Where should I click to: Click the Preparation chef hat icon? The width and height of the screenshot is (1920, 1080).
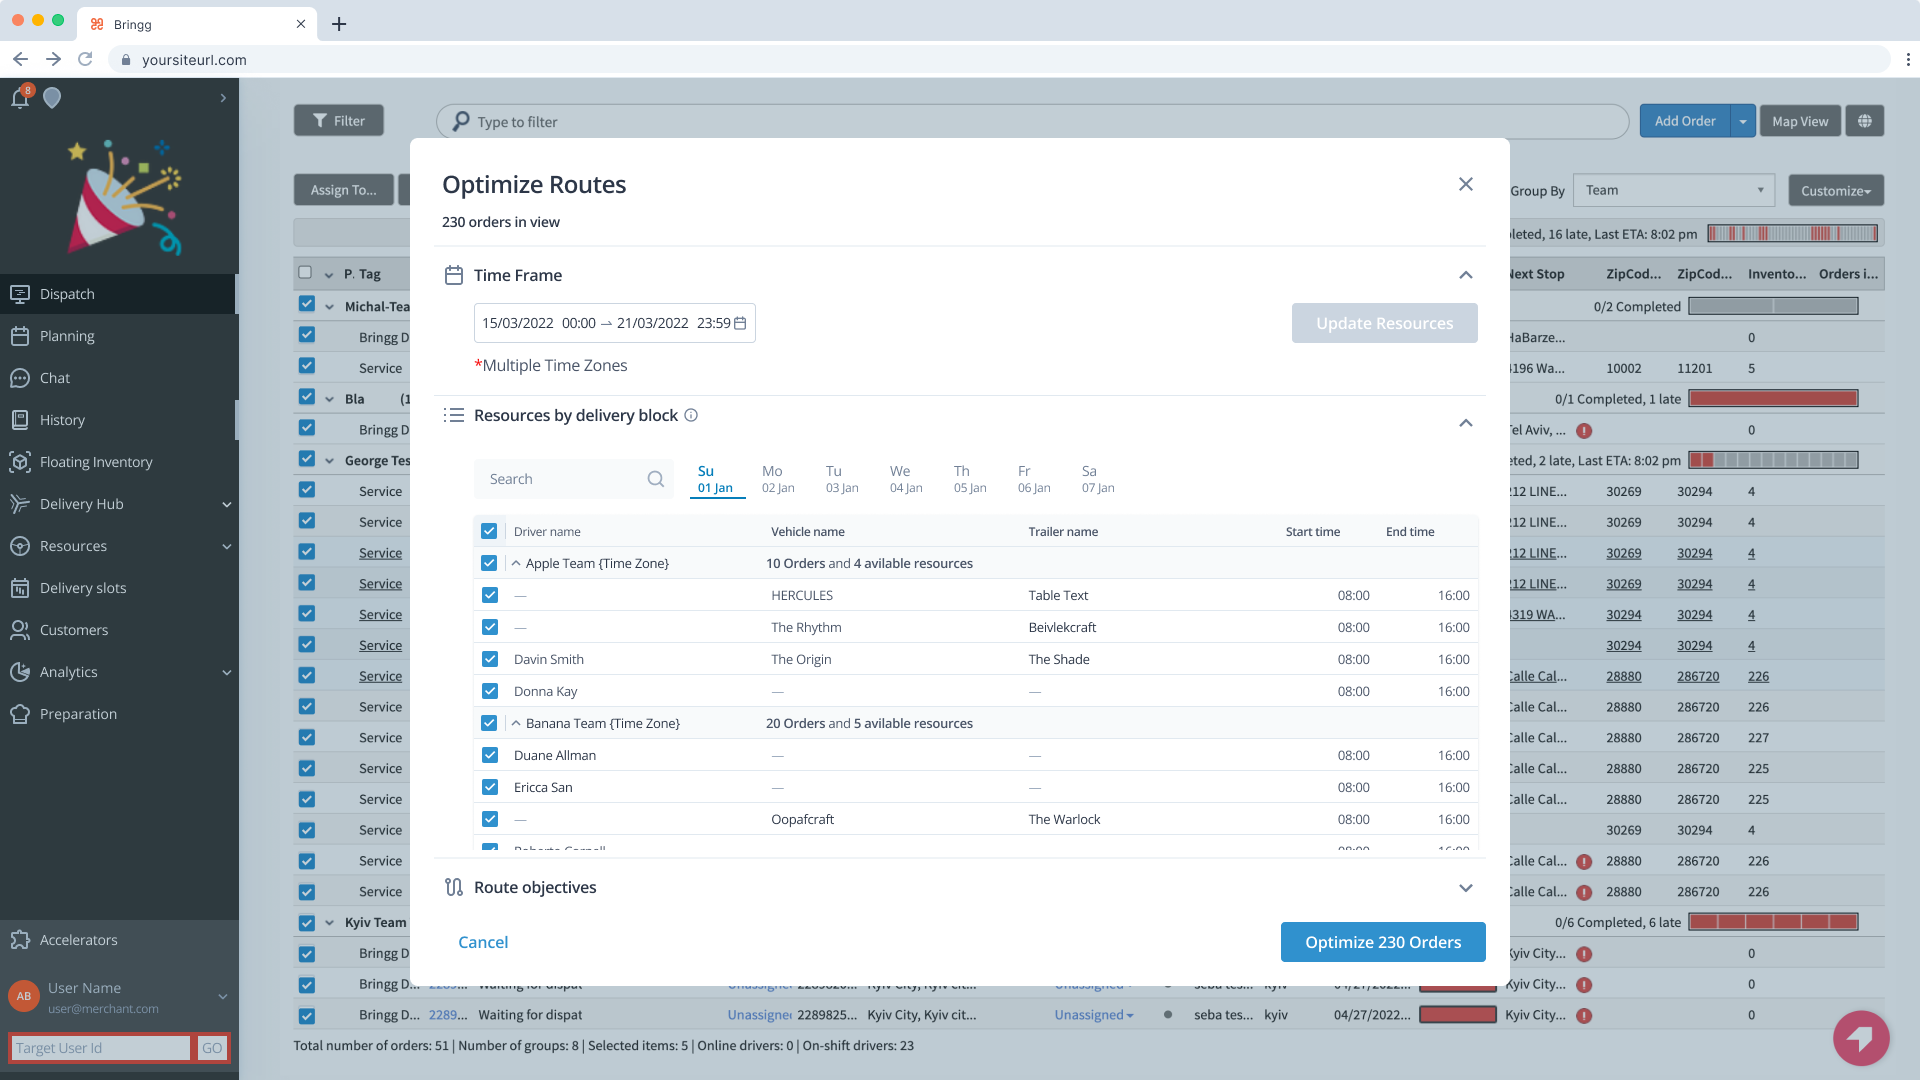coord(20,714)
